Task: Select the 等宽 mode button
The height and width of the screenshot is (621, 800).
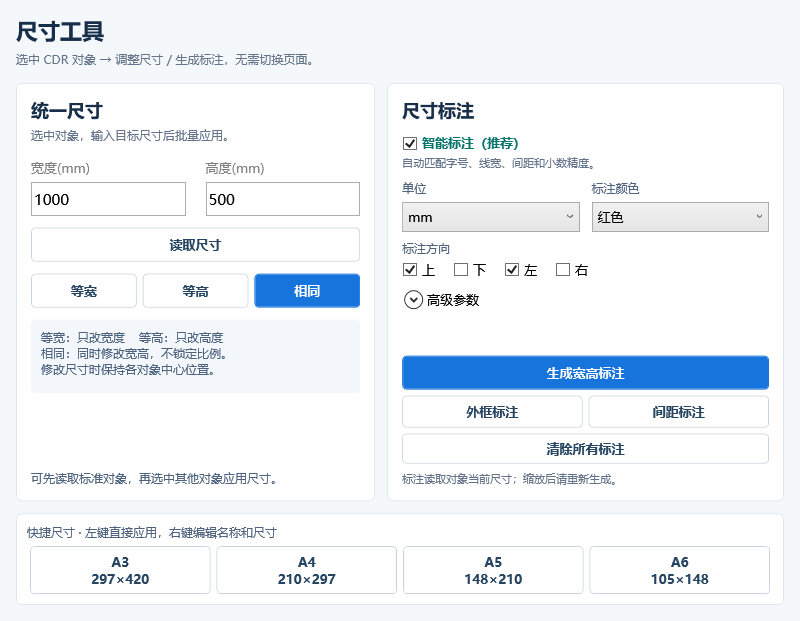Action: [84, 291]
